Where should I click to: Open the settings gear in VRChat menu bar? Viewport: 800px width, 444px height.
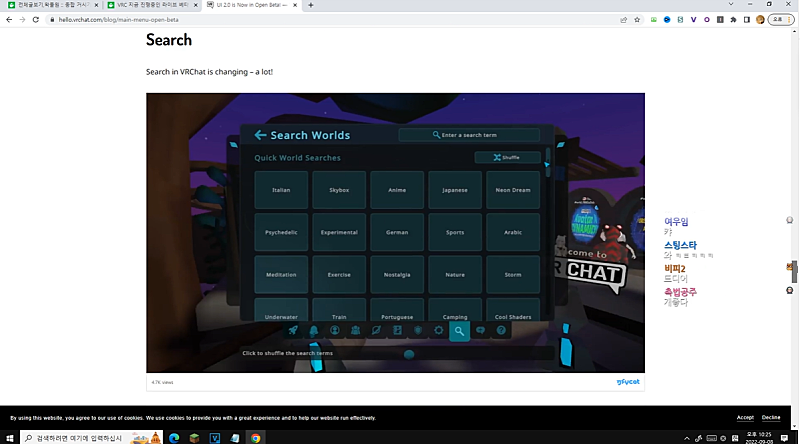pos(439,331)
